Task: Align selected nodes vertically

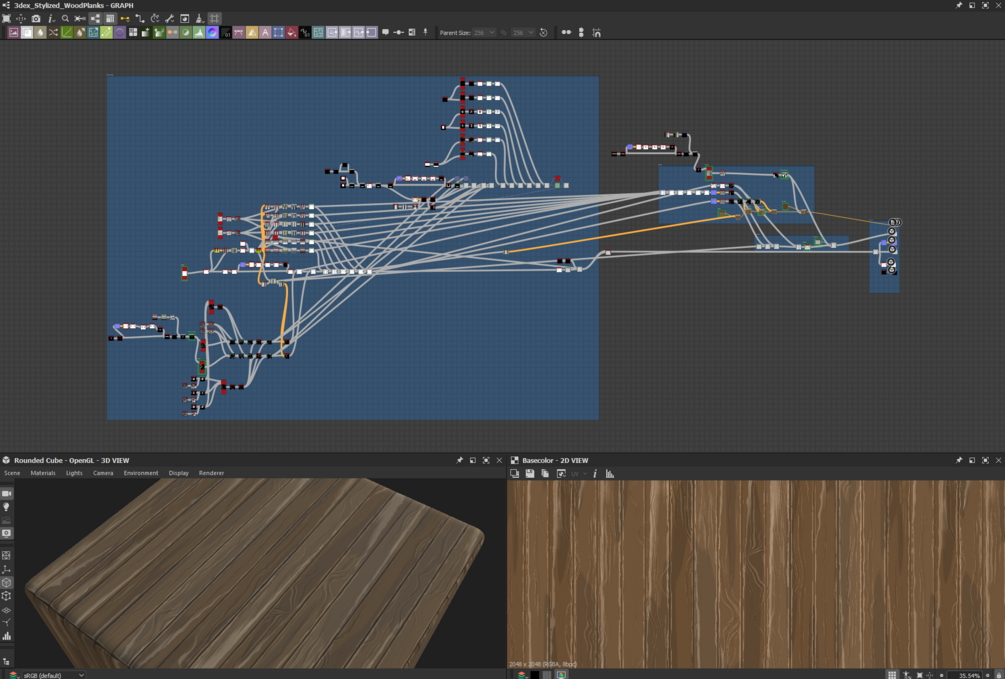Action: [x=581, y=32]
